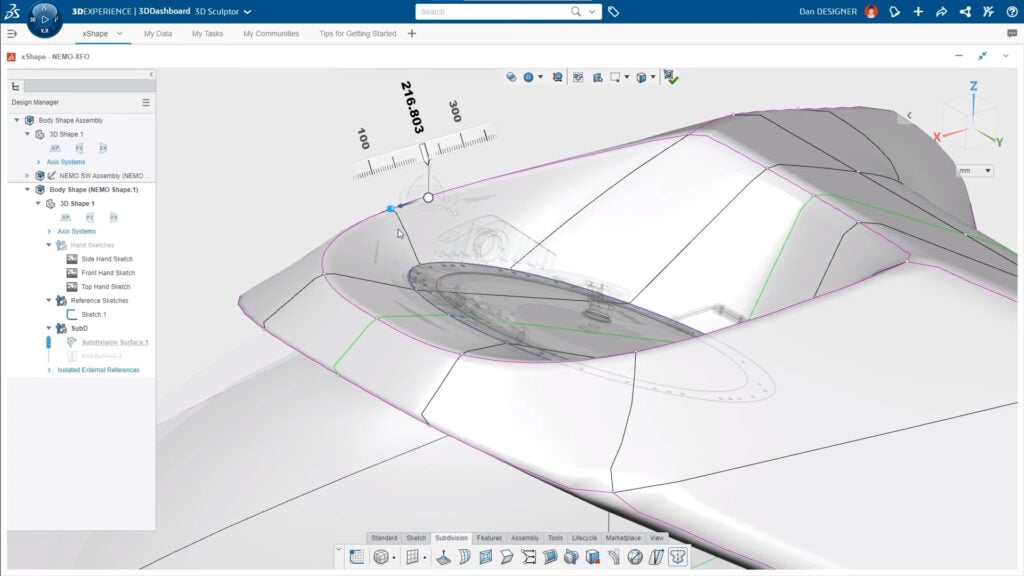
Task: Open the selection mode dropdown arrow
Action: [625, 76]
